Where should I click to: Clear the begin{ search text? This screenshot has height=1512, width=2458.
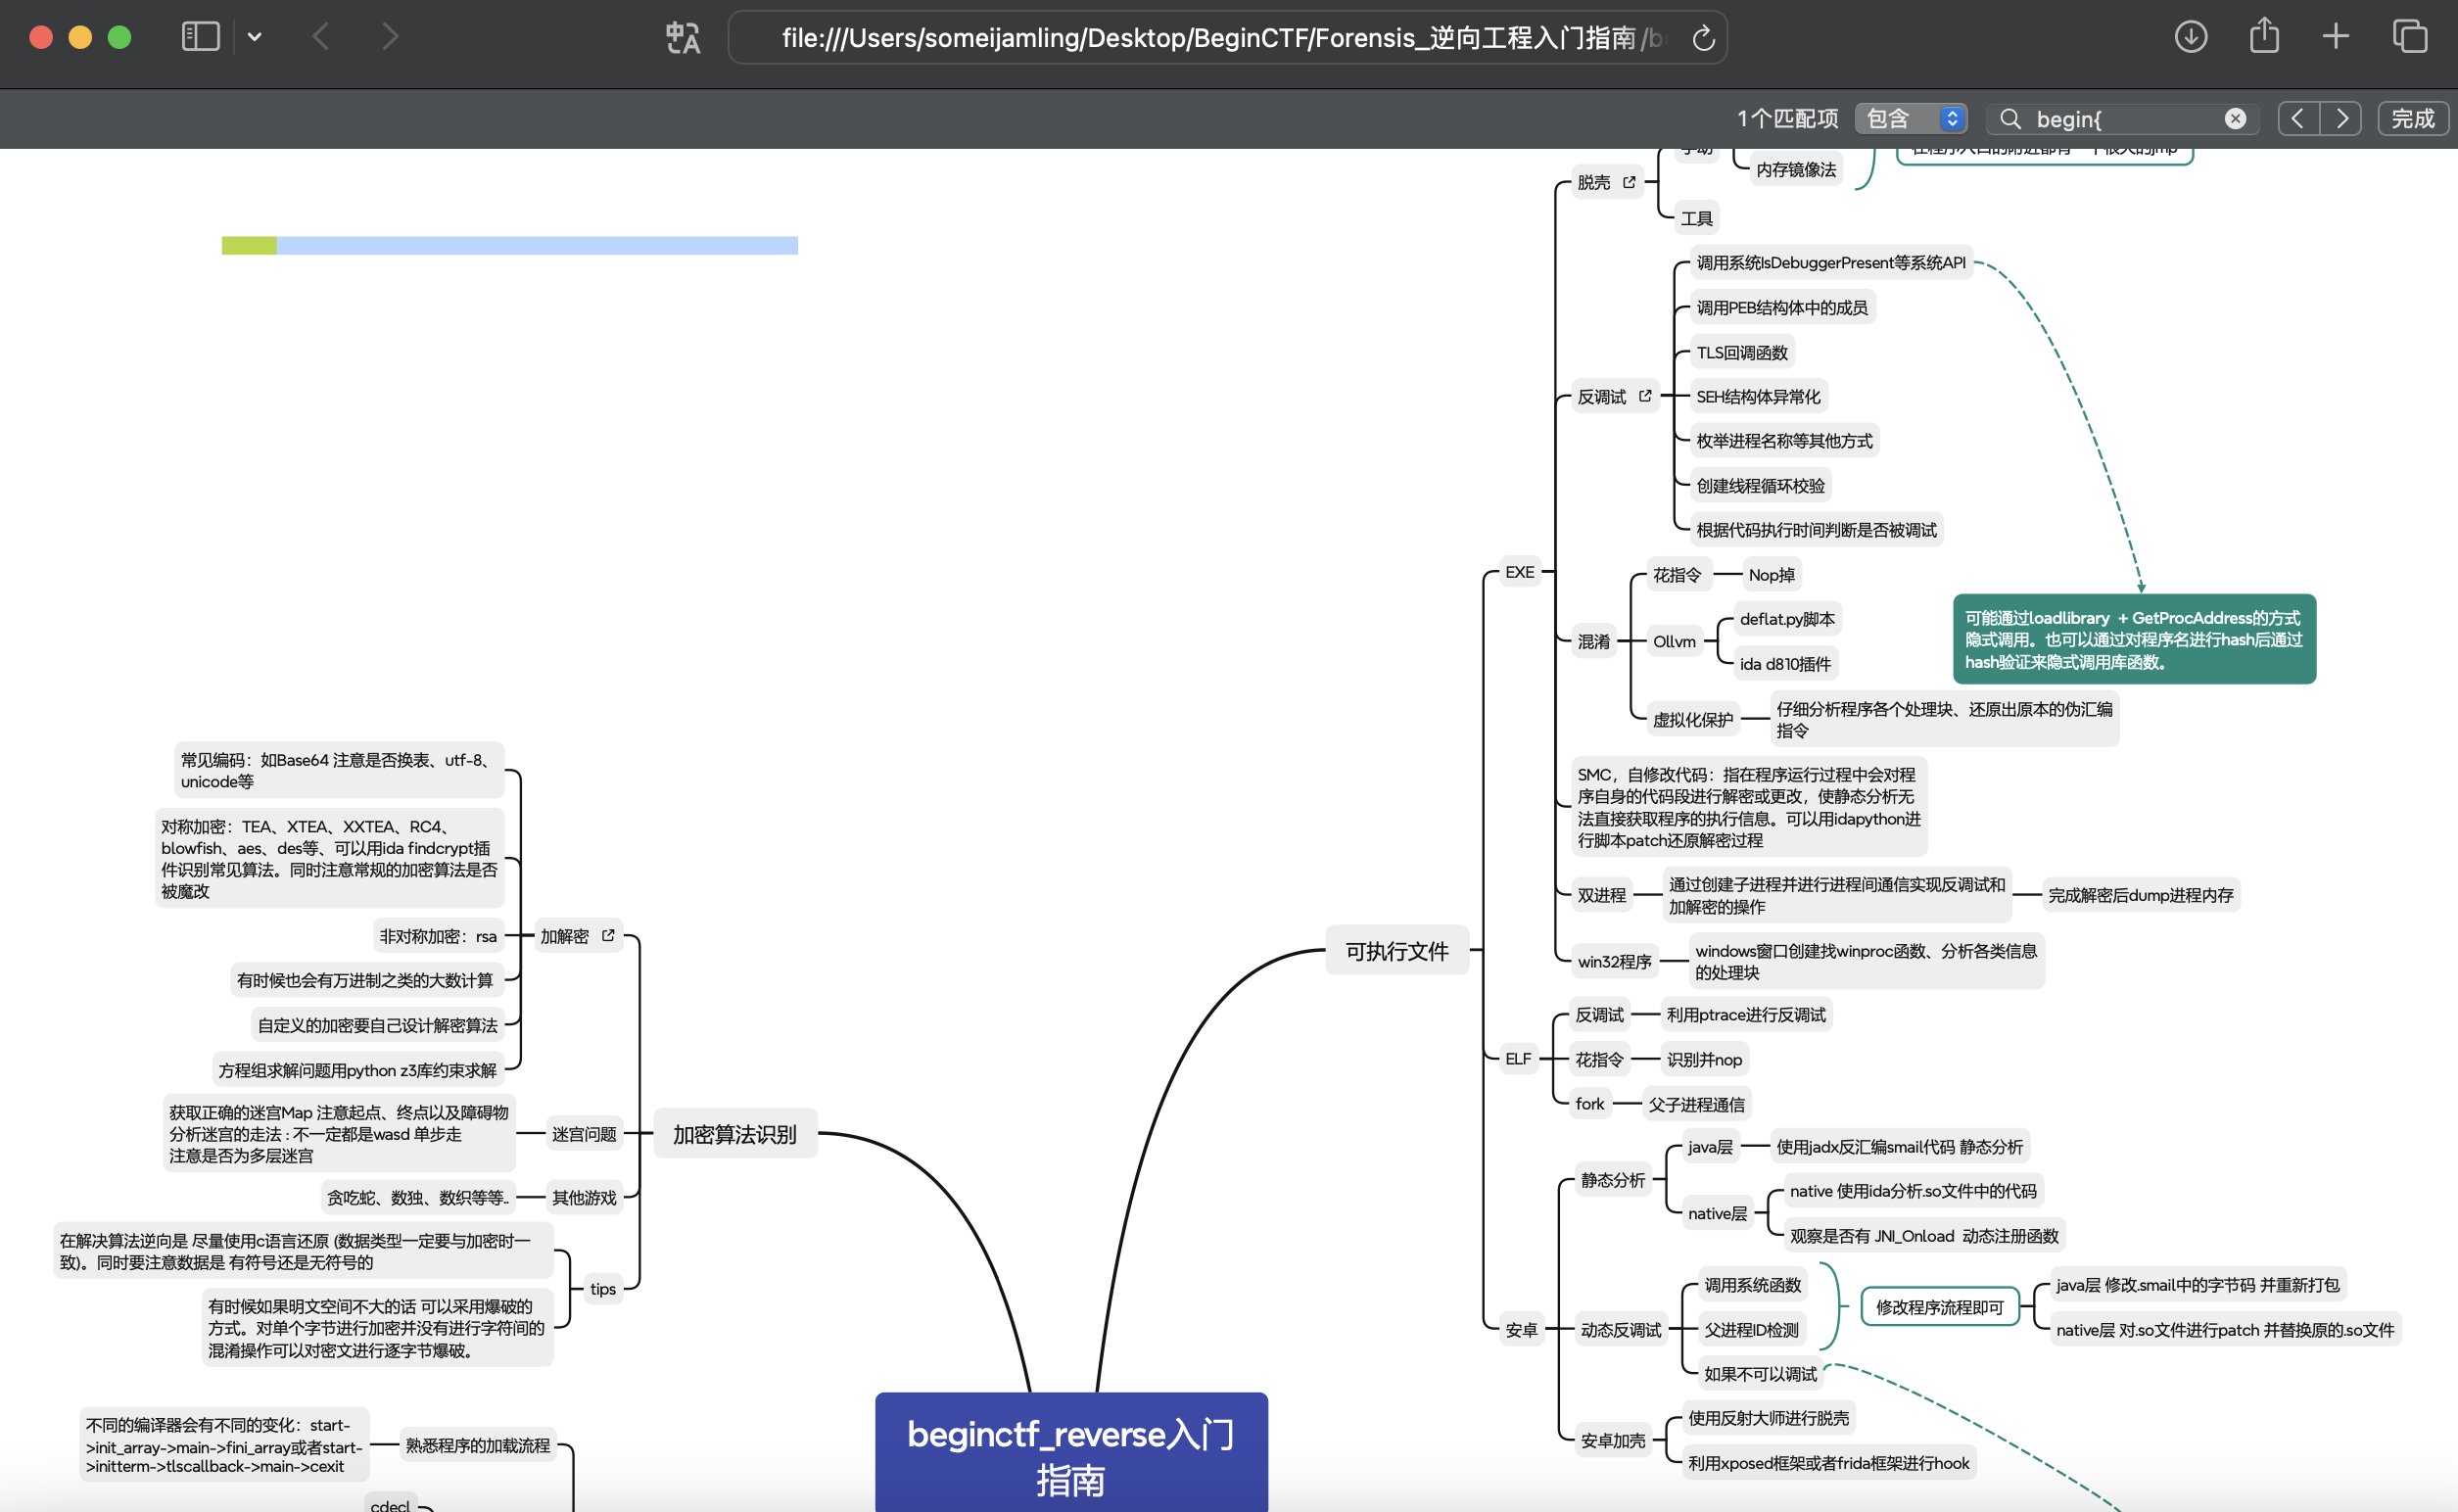2235,119
